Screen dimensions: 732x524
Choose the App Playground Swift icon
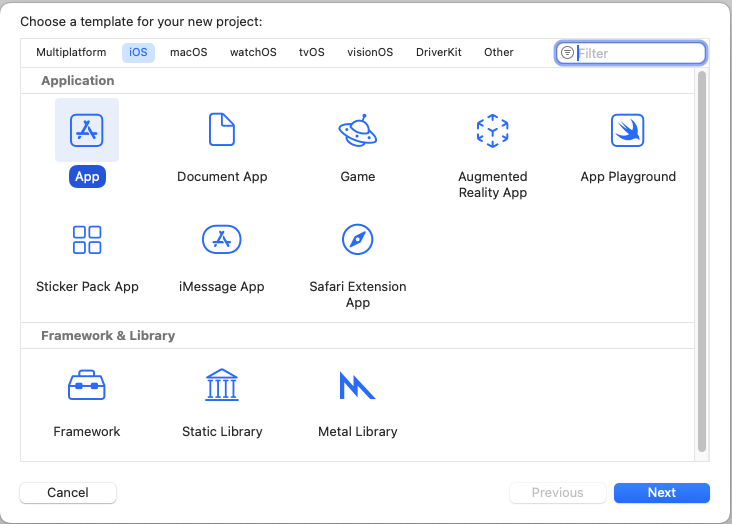[627, 130]
